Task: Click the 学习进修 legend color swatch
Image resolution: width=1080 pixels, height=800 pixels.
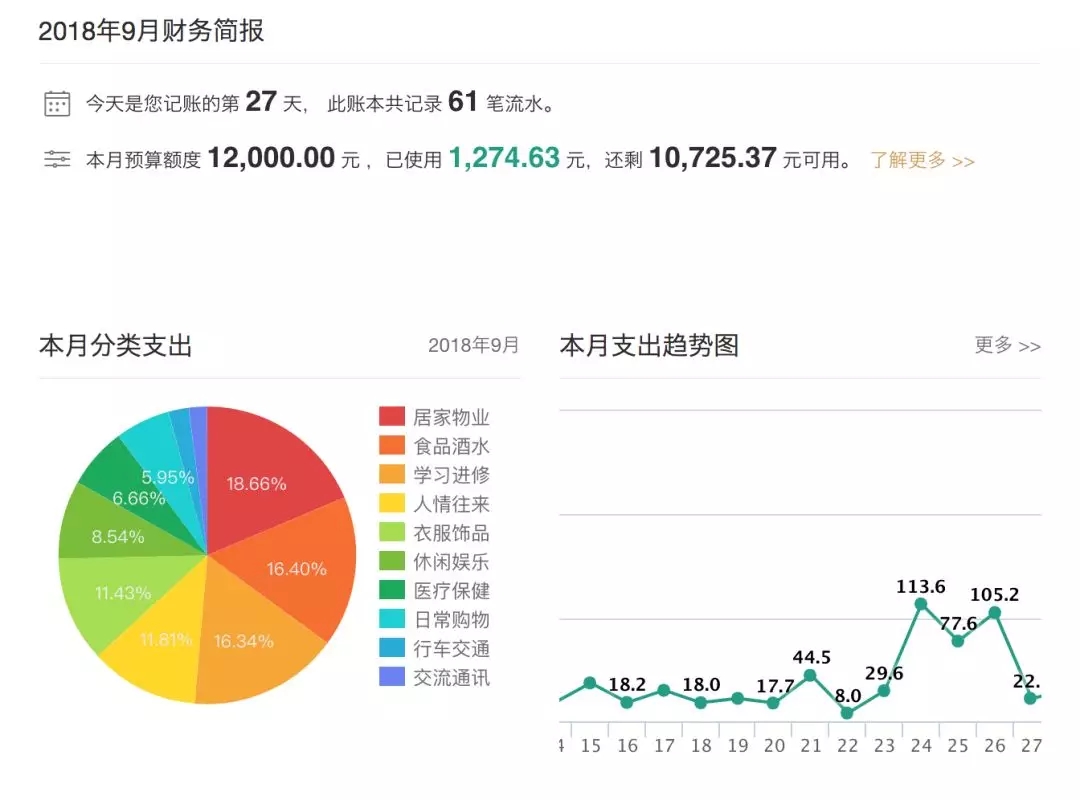Action: [392, 474]
